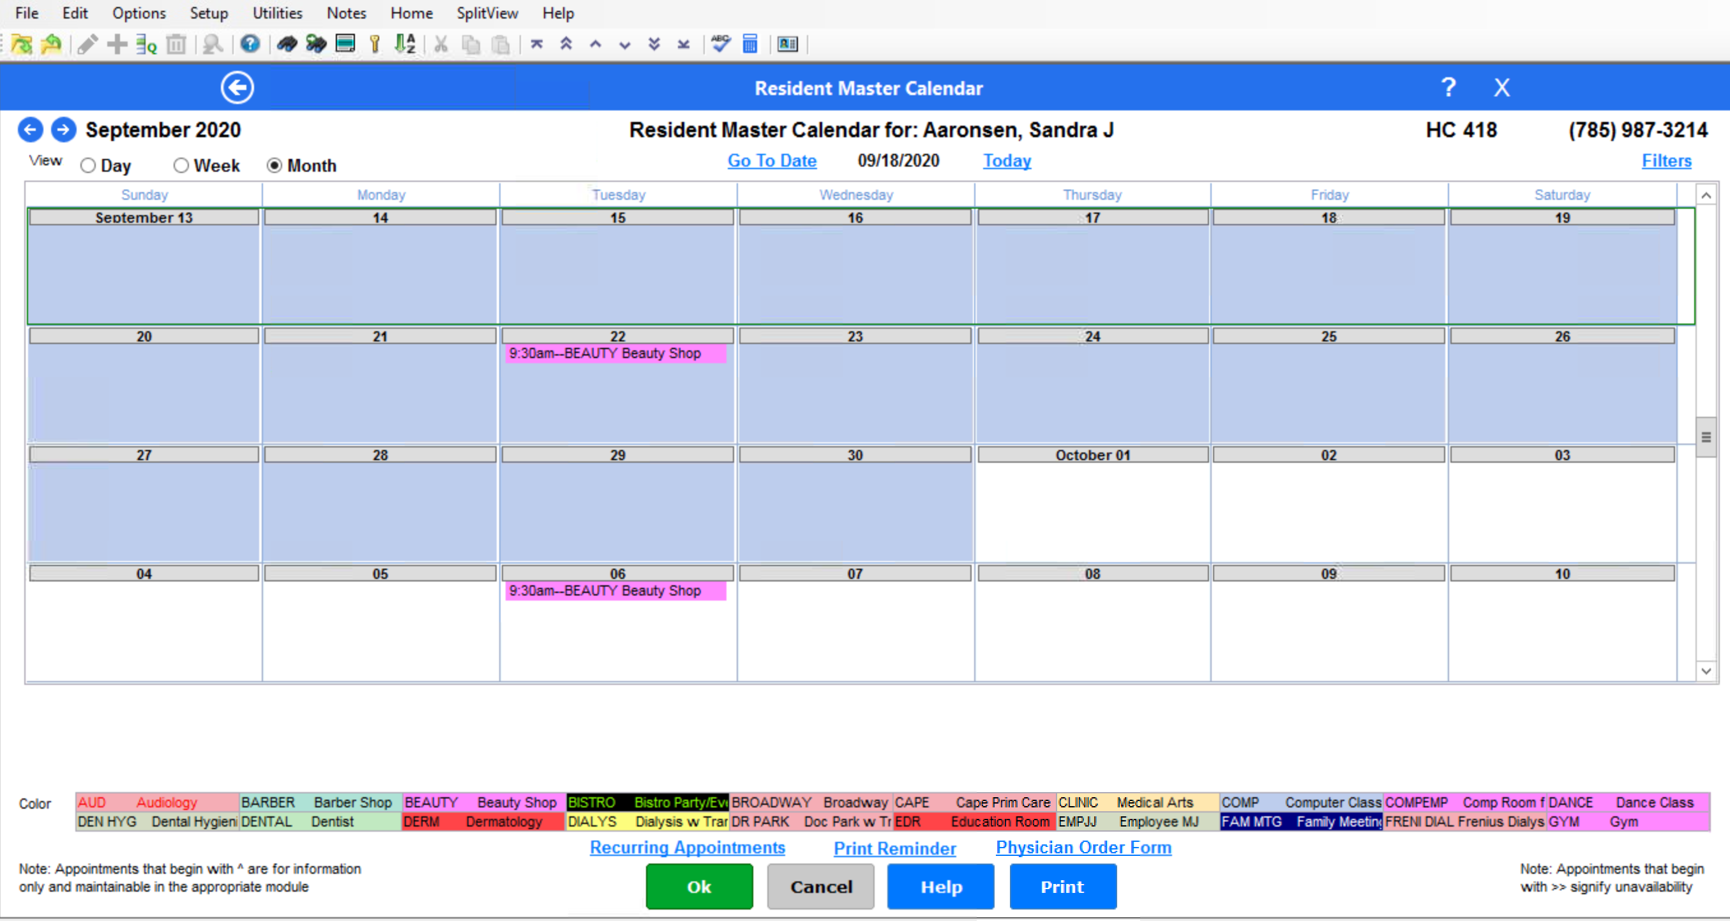
Task: Select the Beauty Shop appointment on September 22
Action: pyautogui.click(x=616, y=353)
